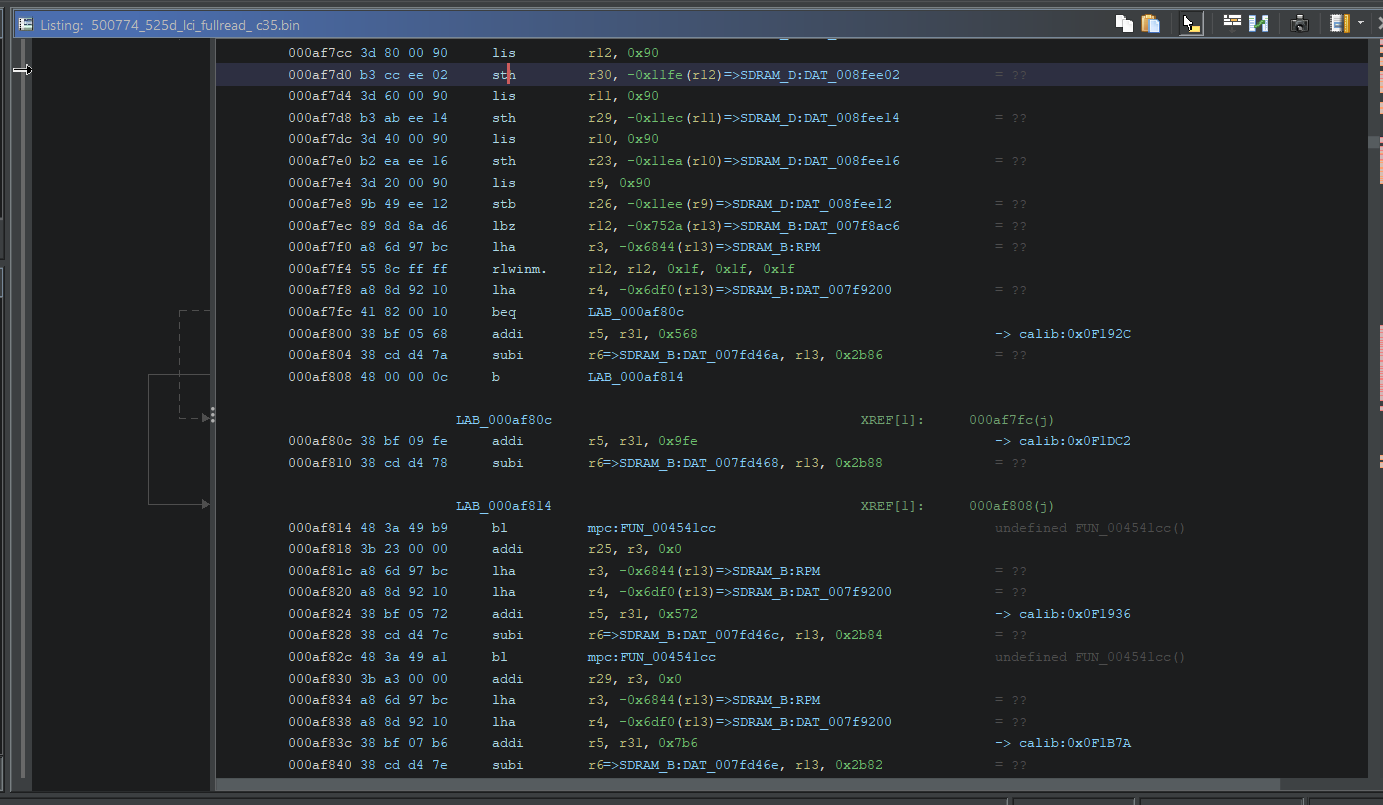
Task: Open the Listing field format editor
Action: pyautogui.click(x=1232, y=24)
